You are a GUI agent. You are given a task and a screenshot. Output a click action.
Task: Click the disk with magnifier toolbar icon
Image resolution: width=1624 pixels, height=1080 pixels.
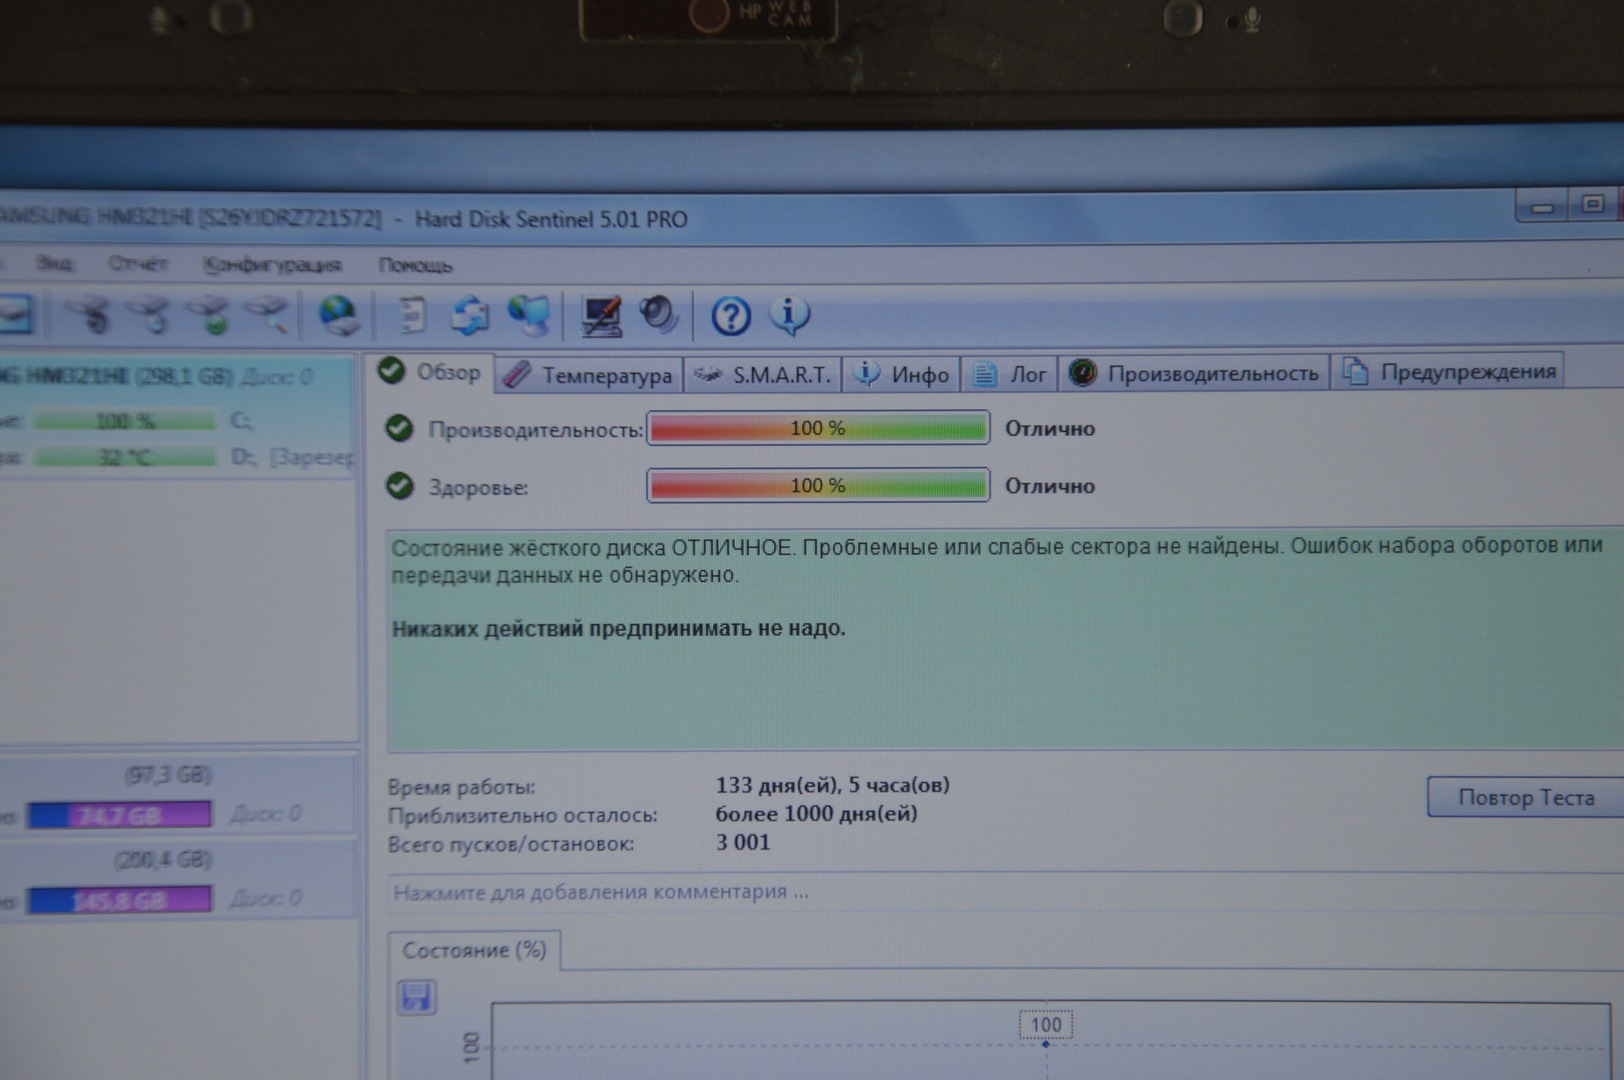[268, 316]
